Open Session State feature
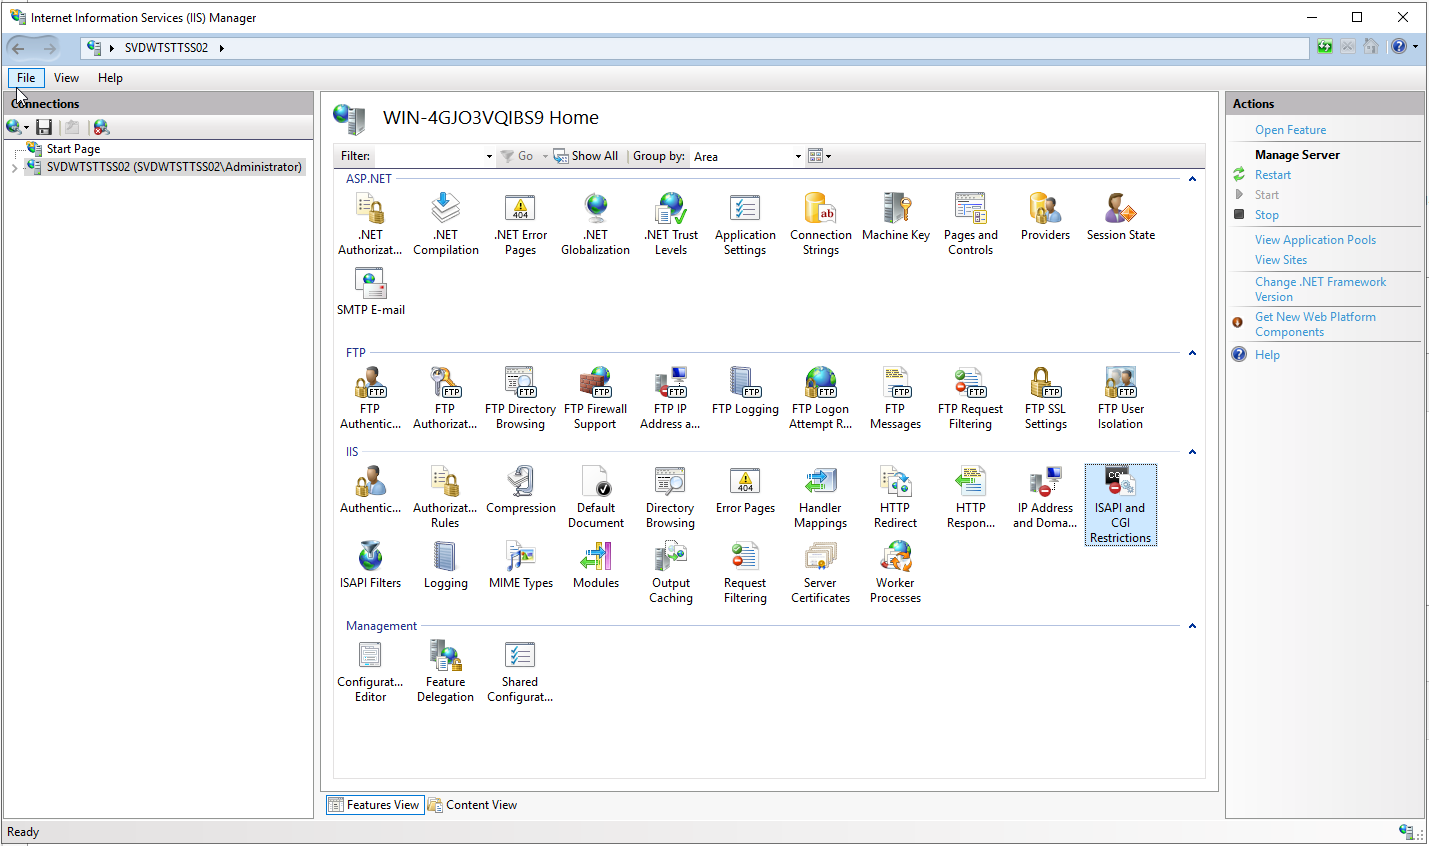 [x=1121, y=218]
